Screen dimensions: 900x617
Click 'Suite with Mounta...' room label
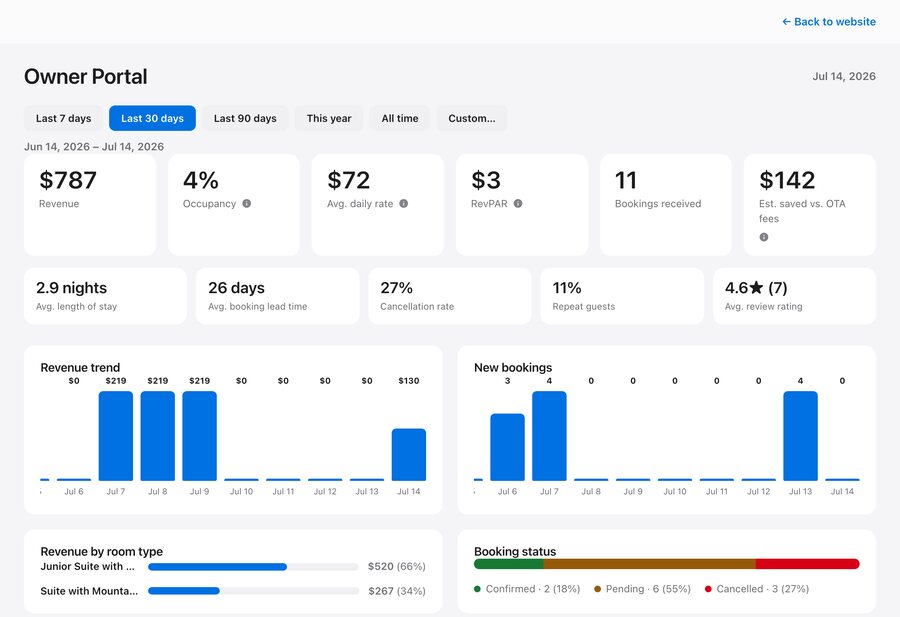(x=89, y=591)
